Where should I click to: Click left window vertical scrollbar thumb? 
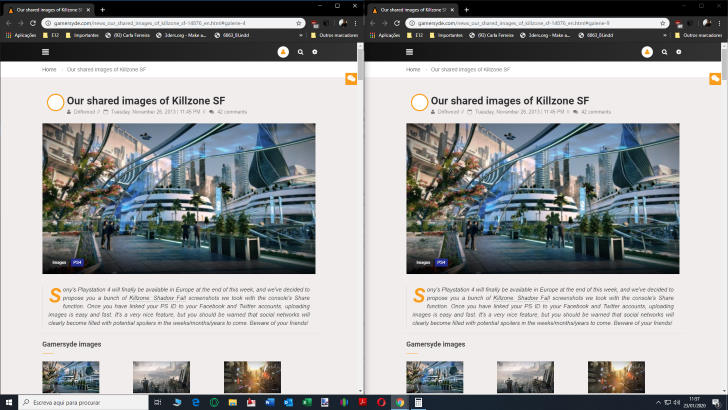(x=360, y=63)
